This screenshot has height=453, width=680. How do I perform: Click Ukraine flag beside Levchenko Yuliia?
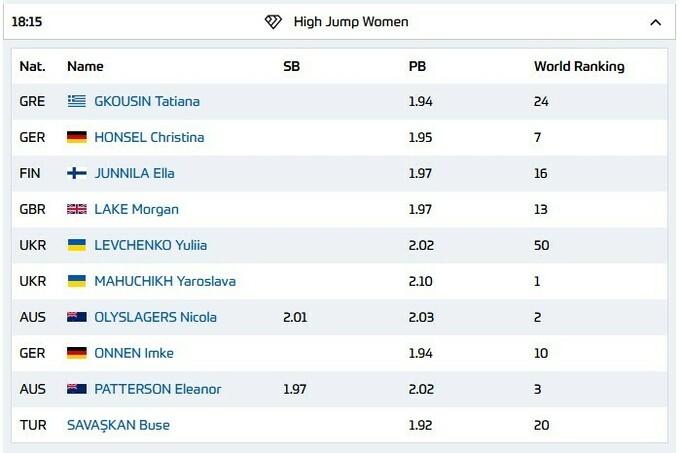(x=77, y=245)
